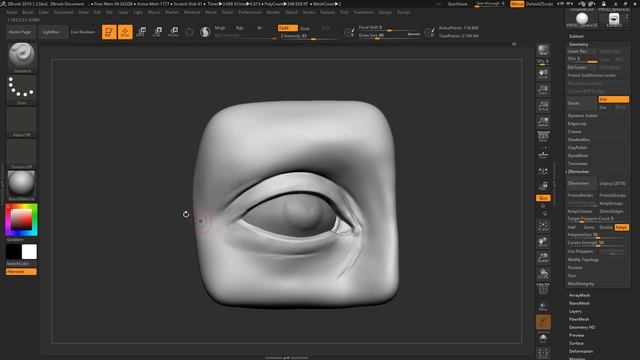
Task: Open the Alpha Off selector
Action: pyautogui.click(x=22, y=122)
